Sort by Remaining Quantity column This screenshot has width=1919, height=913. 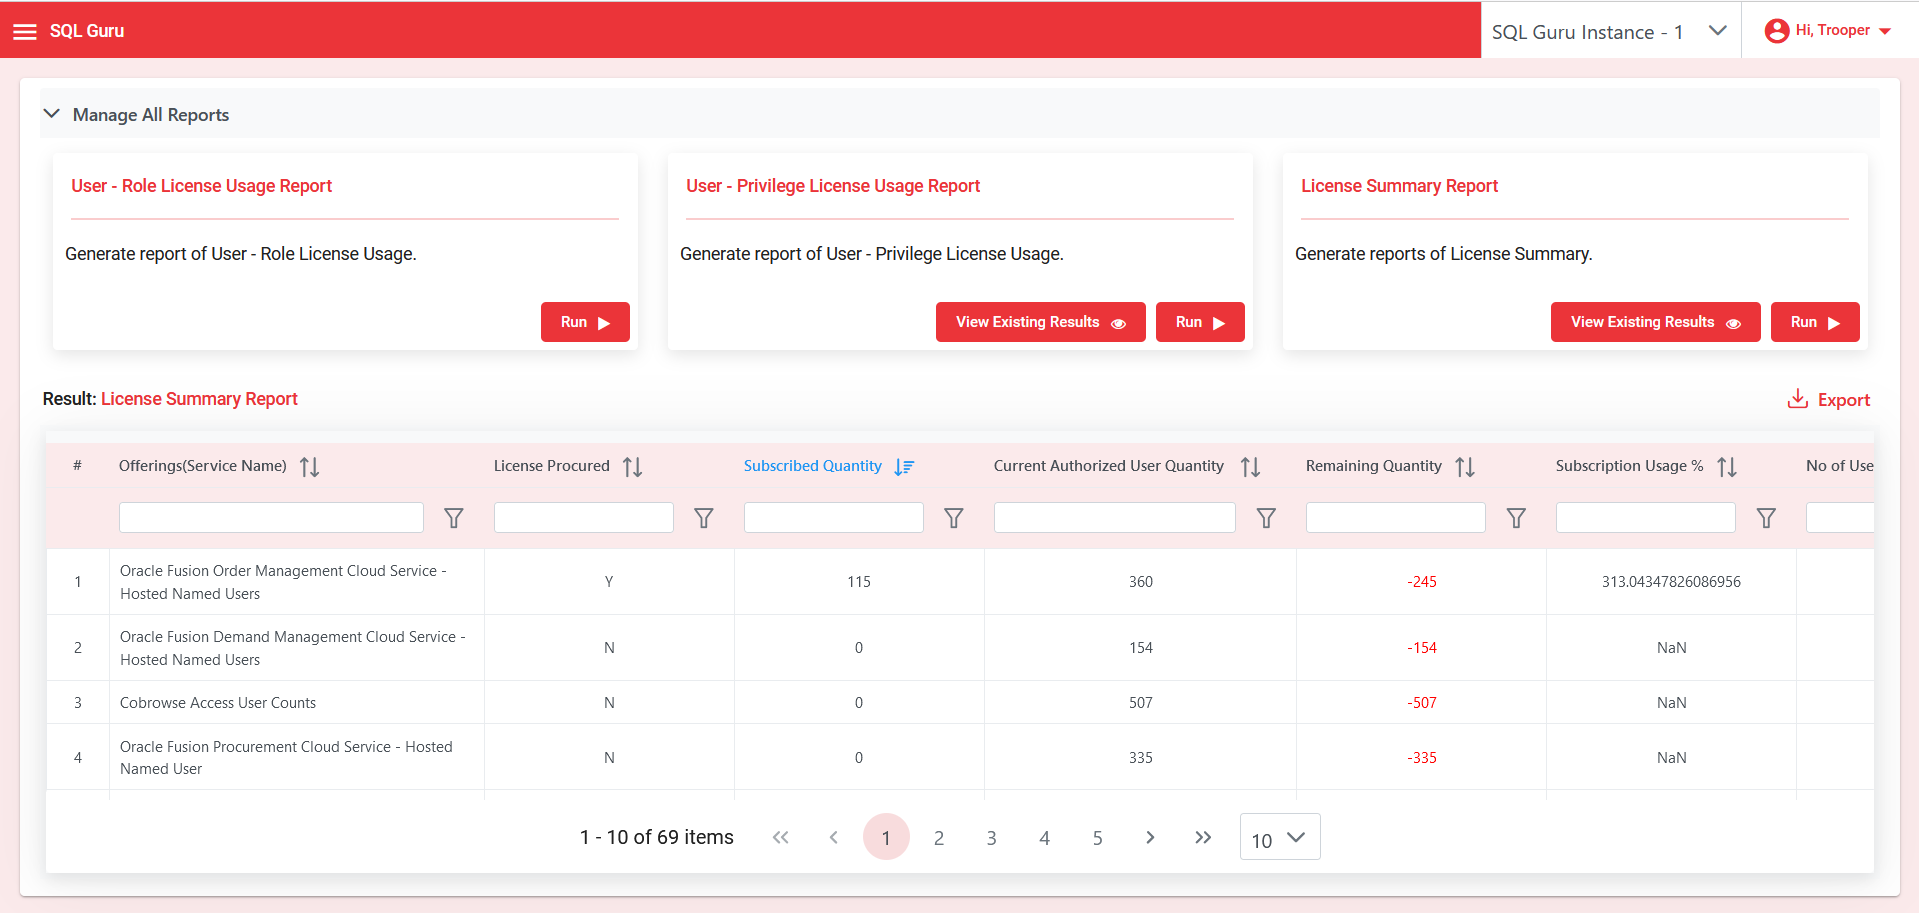(1465, 467)
